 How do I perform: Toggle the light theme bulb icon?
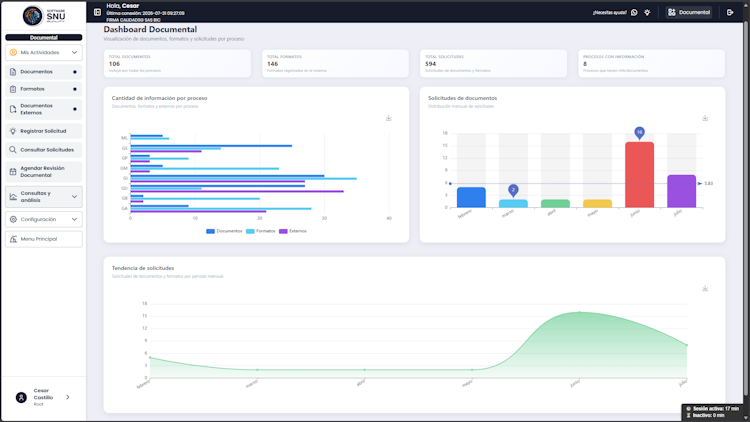coord(647,12)
